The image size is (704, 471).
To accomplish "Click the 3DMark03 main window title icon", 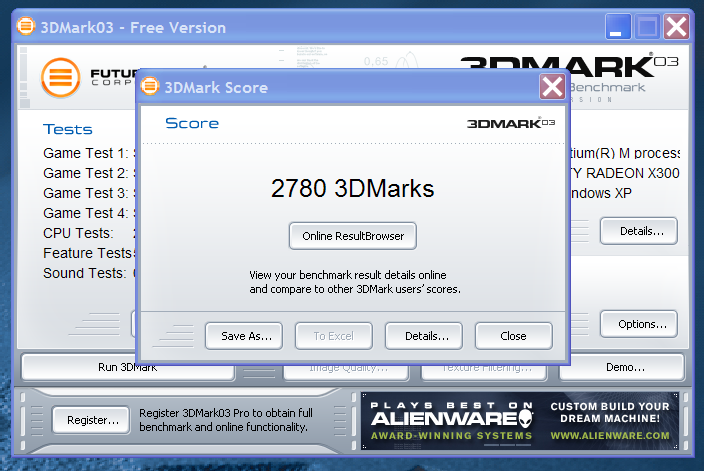I will 26,26.
